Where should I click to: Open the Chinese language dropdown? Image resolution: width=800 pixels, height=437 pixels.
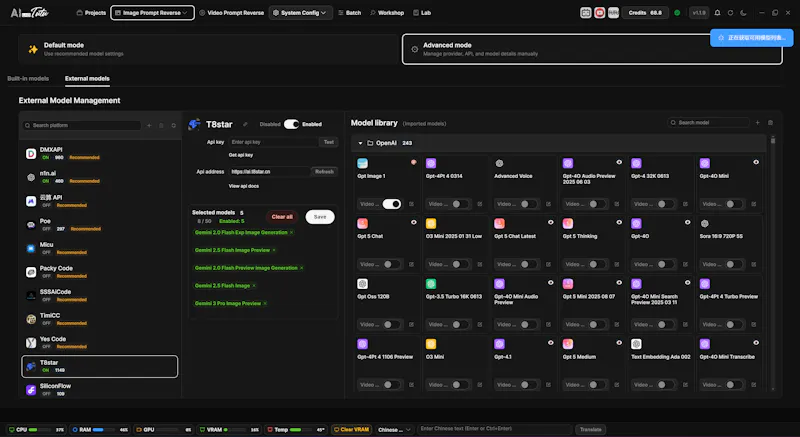tap(394, 429)
